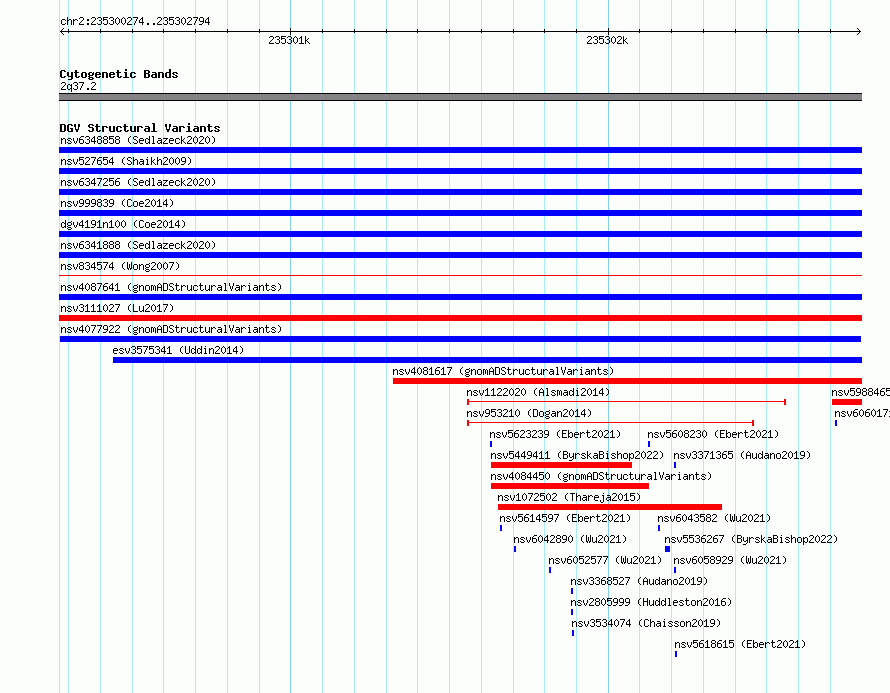
Task: Select nsv2805999 (Huddleston2016) label
Action: [651, 602]
